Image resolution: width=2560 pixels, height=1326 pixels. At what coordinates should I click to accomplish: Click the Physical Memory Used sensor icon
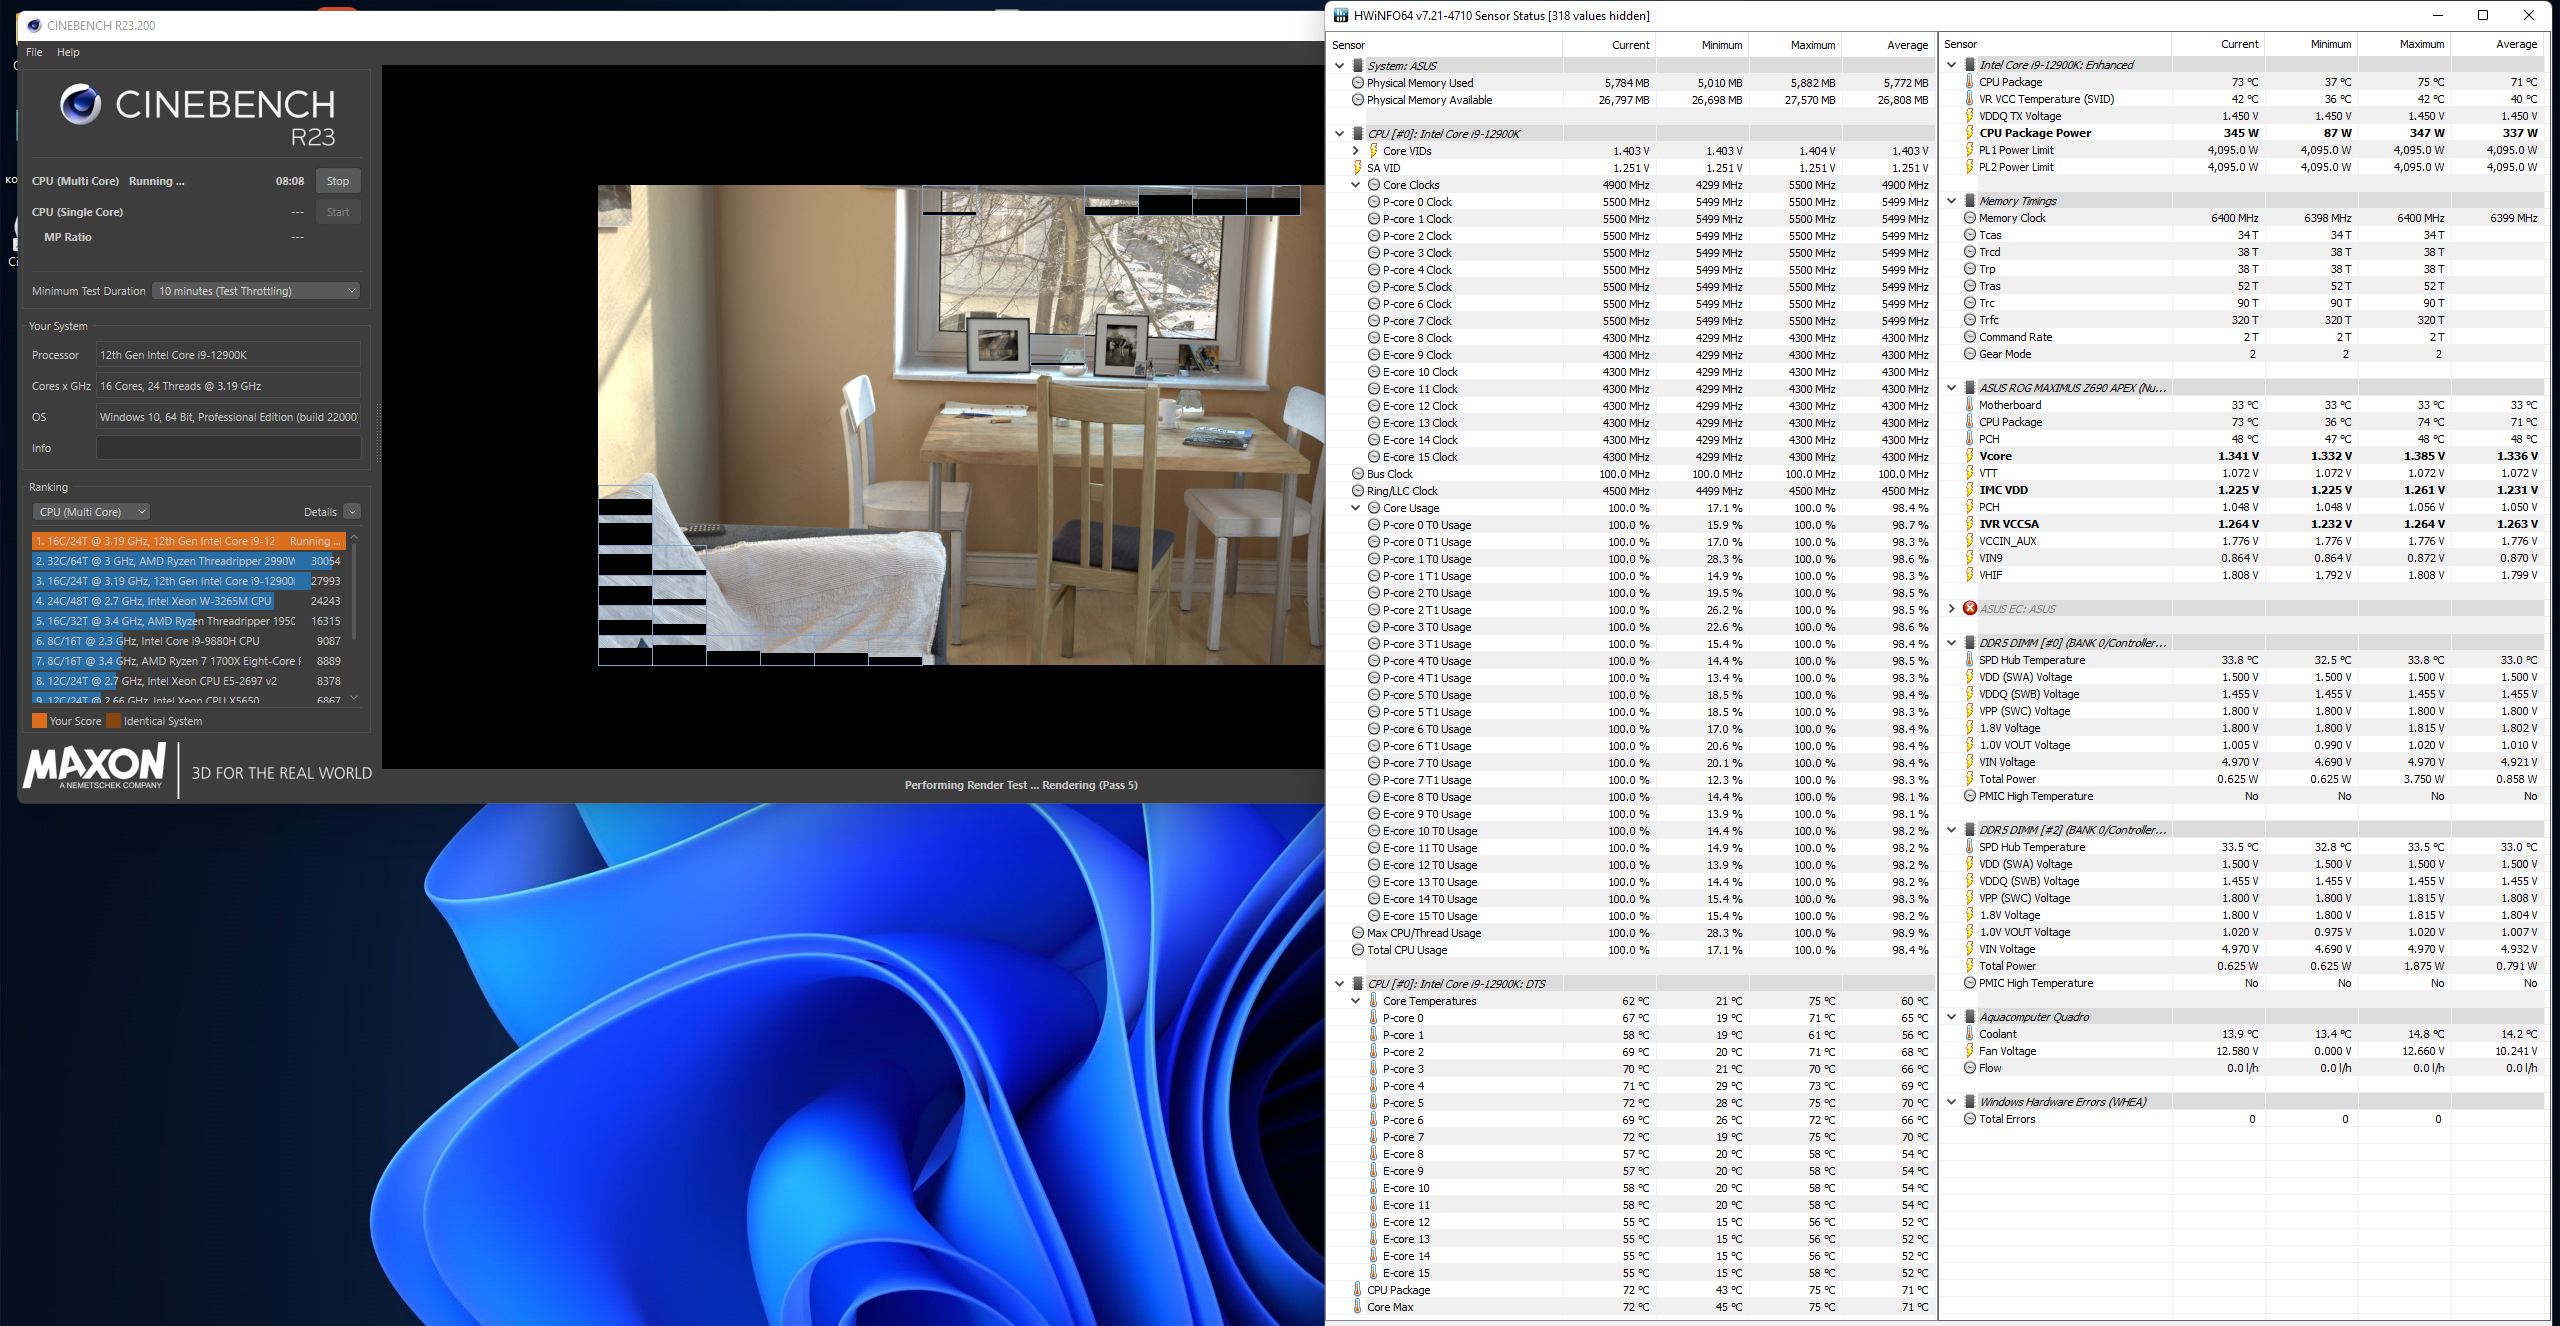1357,83
